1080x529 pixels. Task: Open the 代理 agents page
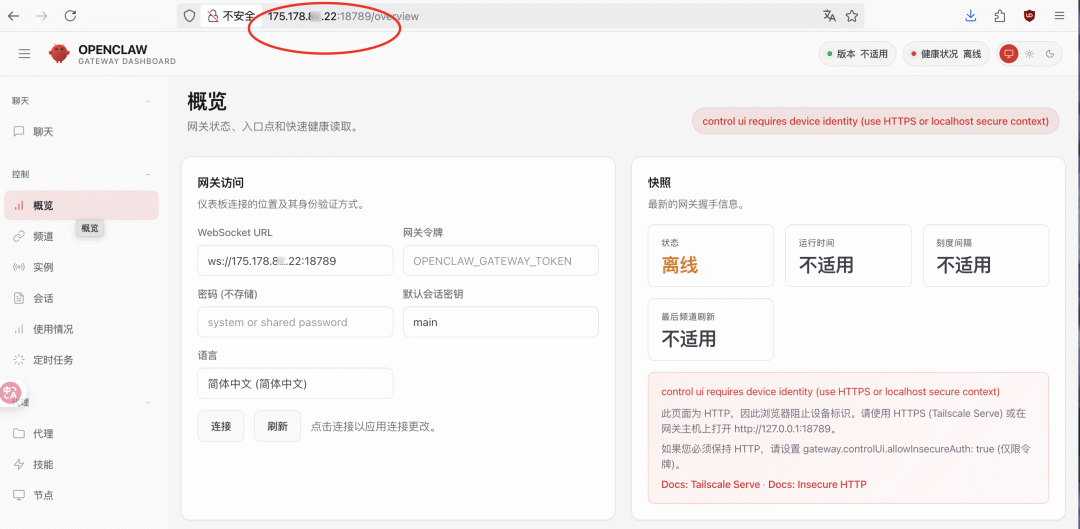tap(81, 433)
